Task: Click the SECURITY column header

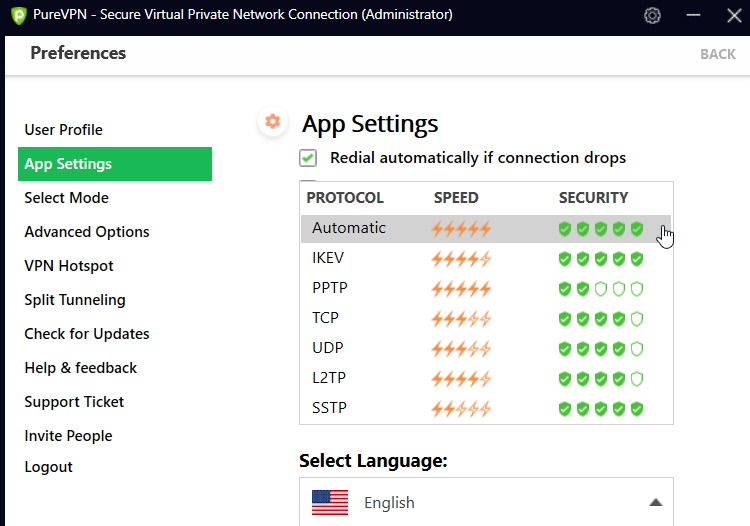Action: pyautogui.click(x=593, y=197)
